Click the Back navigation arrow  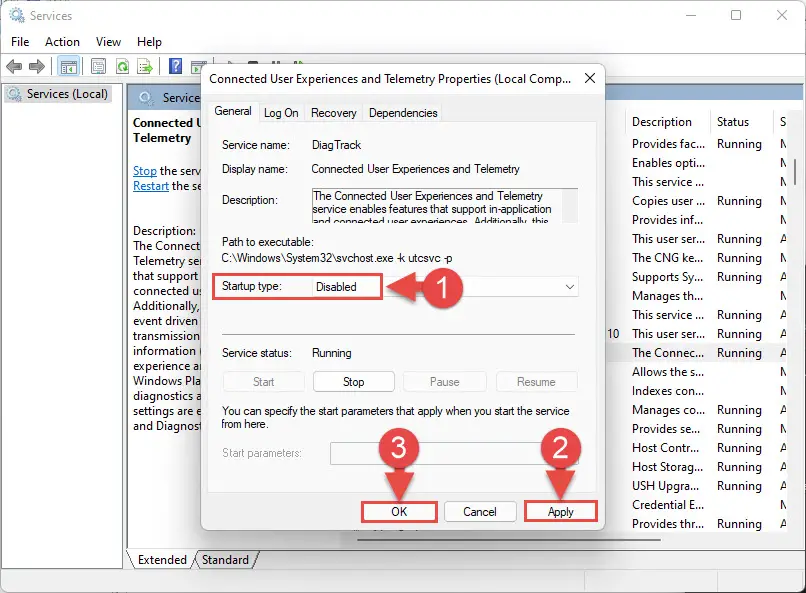(14, 66)
